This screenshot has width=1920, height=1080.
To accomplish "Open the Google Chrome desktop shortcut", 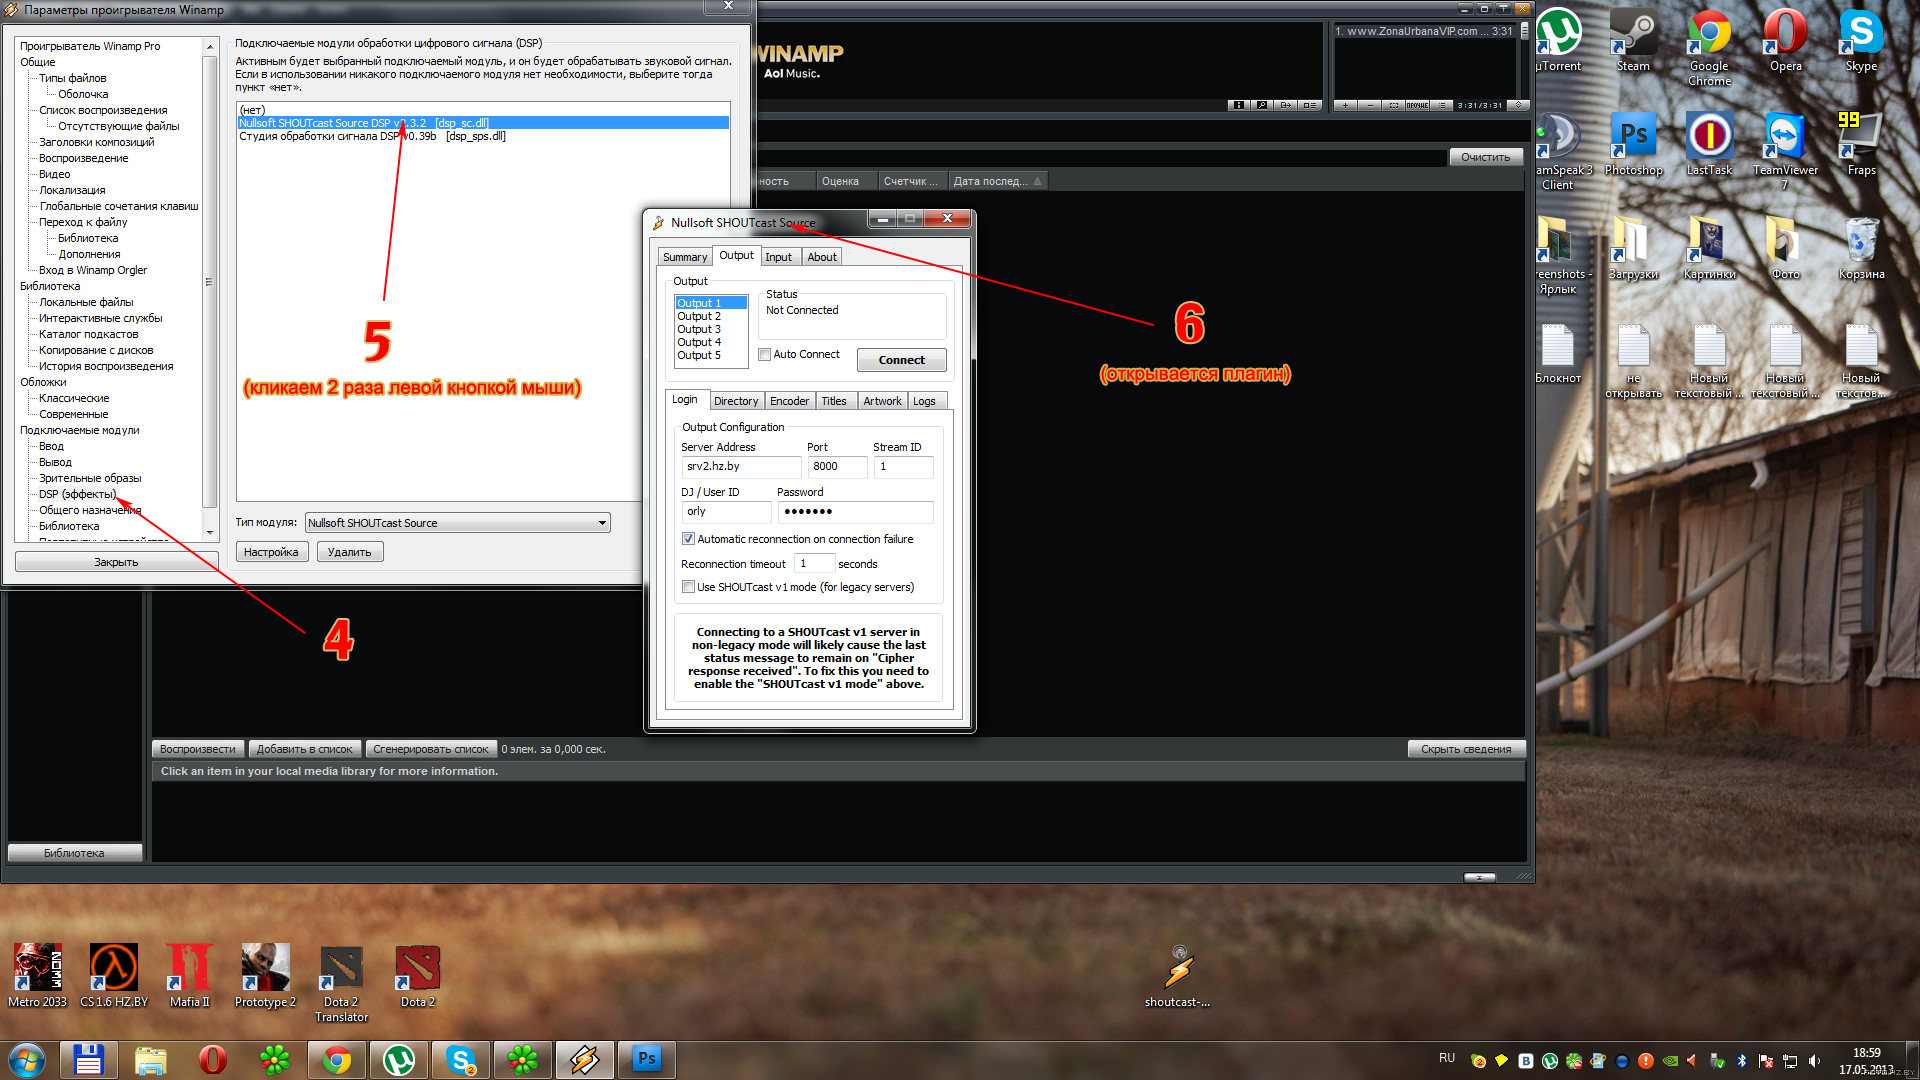I will click(x=1709, y=47).
